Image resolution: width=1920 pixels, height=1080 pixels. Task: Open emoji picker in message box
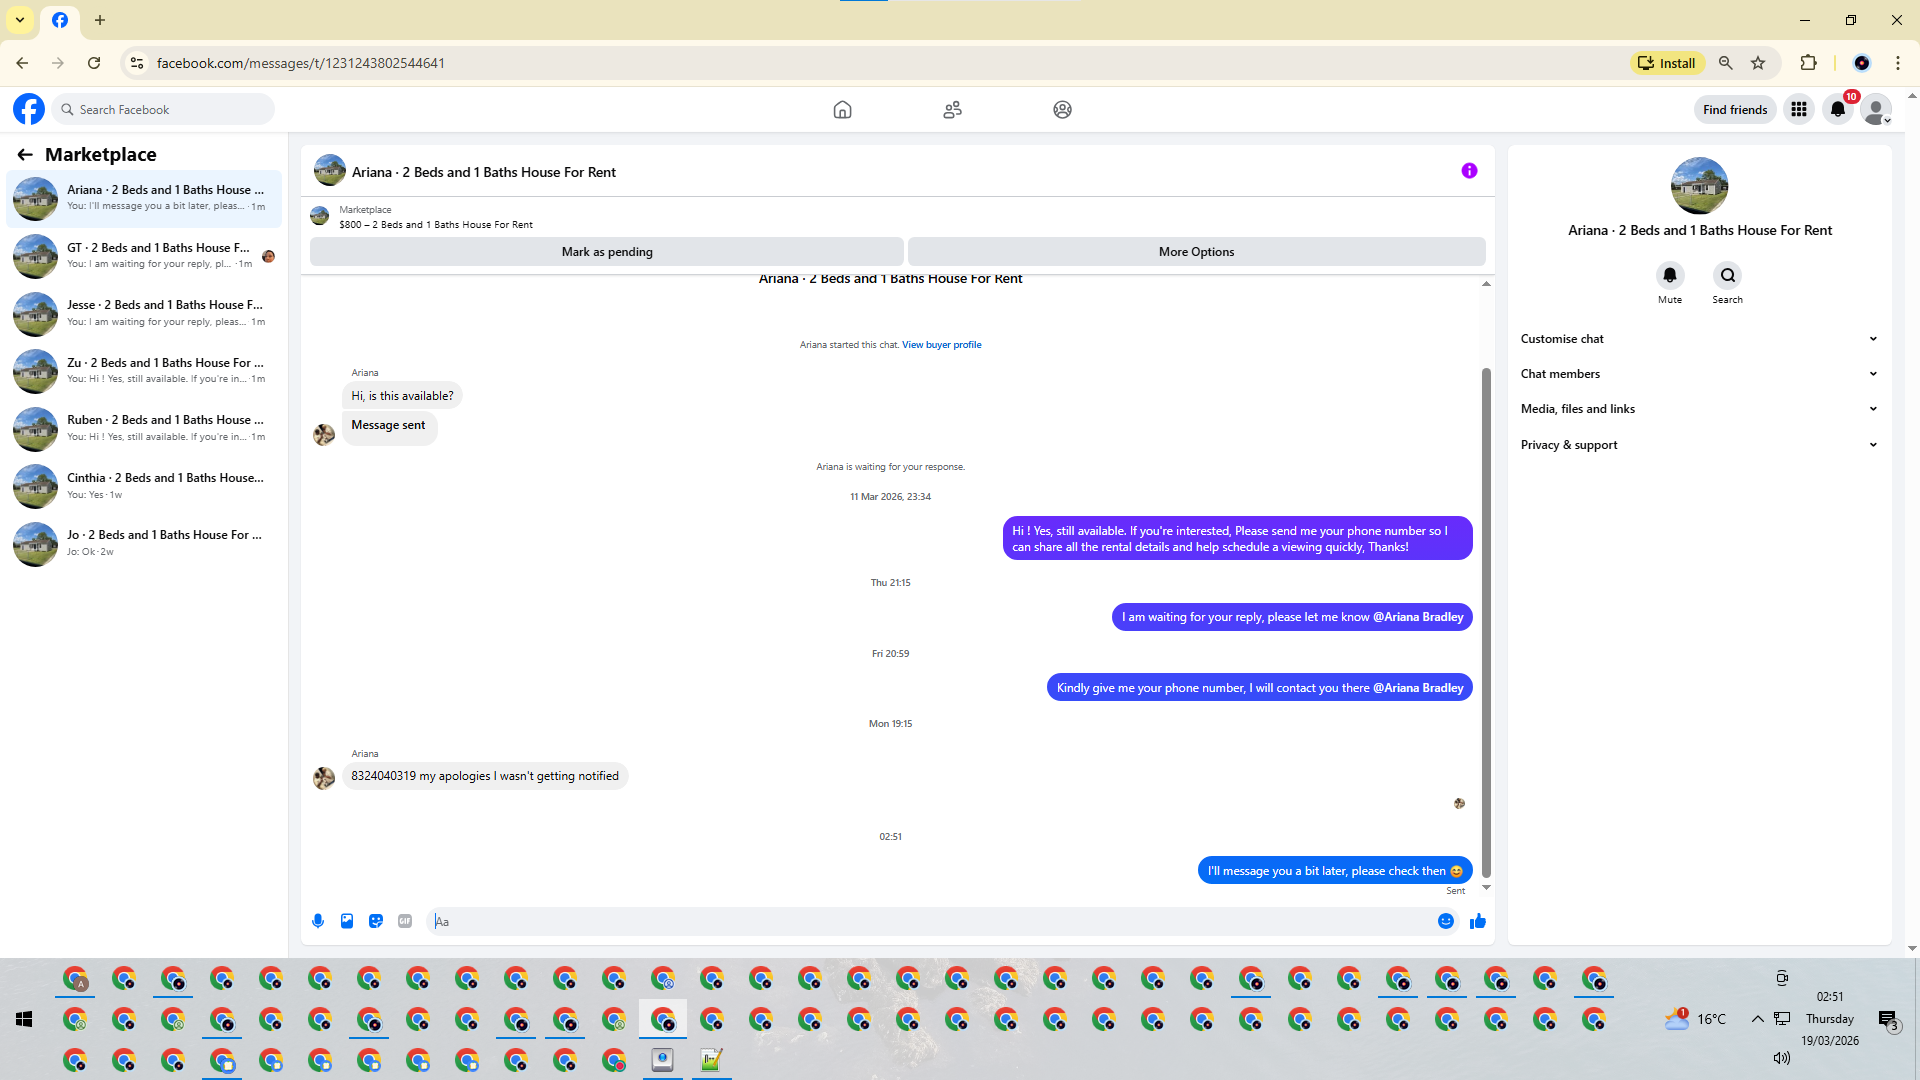1446,921
